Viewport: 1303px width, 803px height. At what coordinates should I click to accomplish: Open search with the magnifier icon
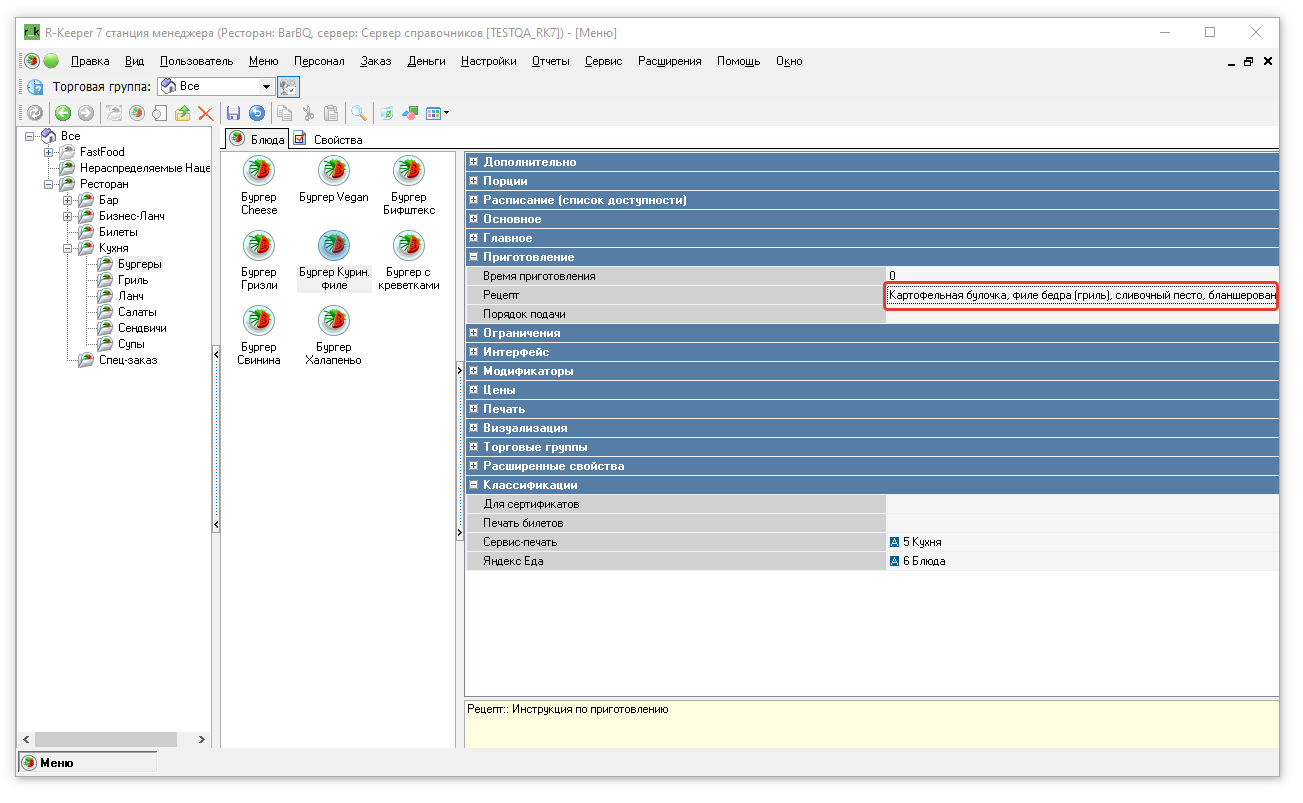tap(358, 113)
